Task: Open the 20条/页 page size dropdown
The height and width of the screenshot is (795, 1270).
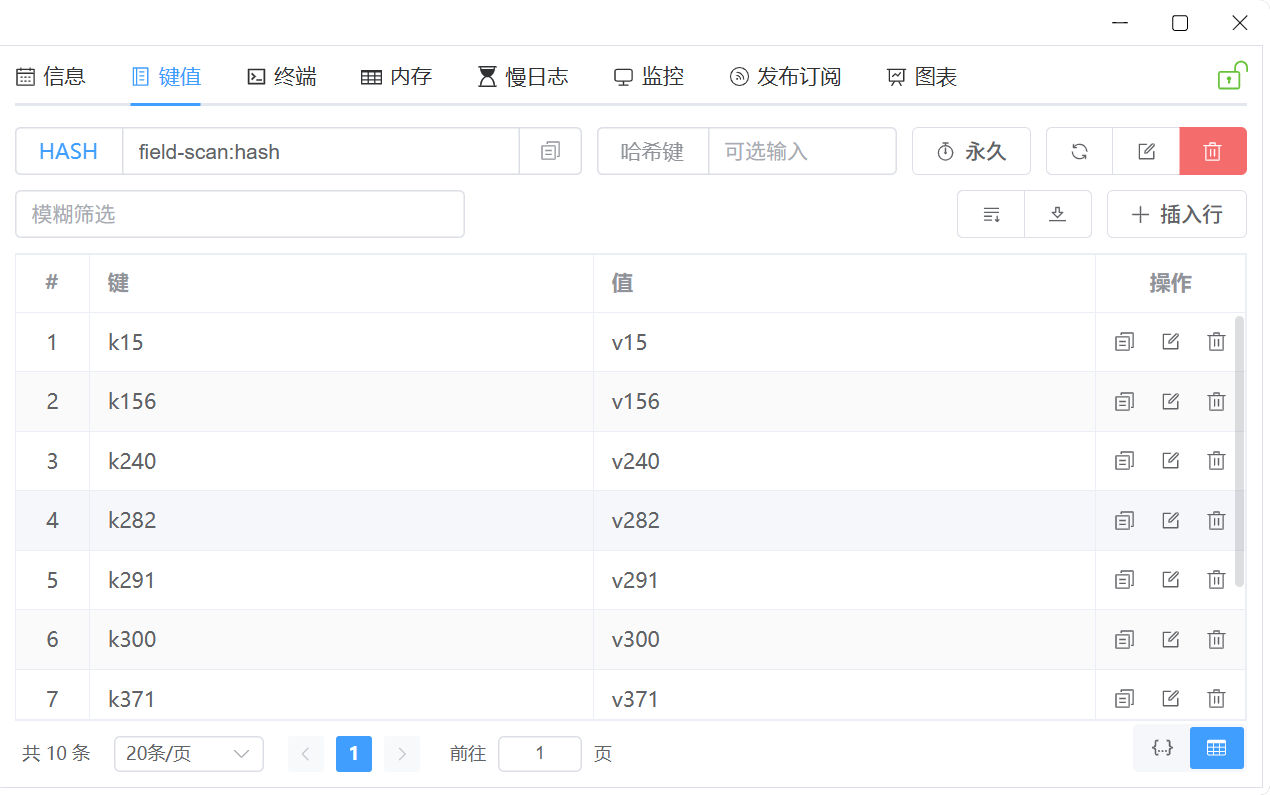Action: coord(188,754)
